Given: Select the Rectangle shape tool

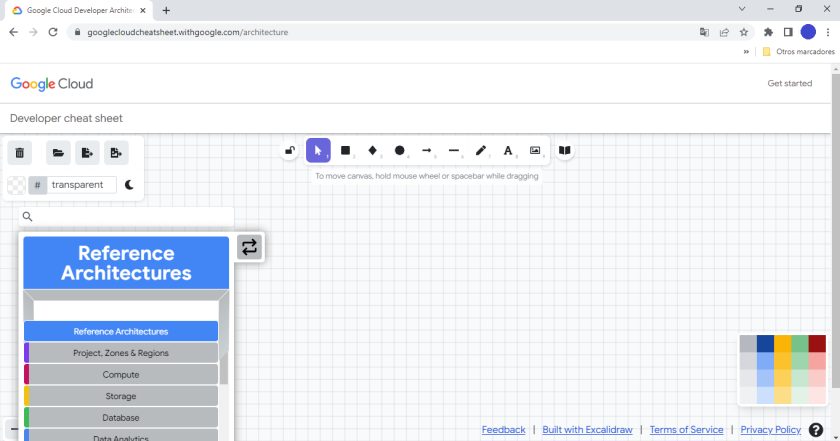Looking at the screenshot, I should 346,151.
